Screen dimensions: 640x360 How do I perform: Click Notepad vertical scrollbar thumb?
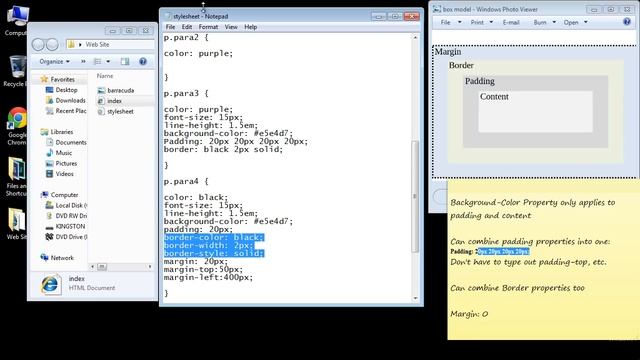415,196
